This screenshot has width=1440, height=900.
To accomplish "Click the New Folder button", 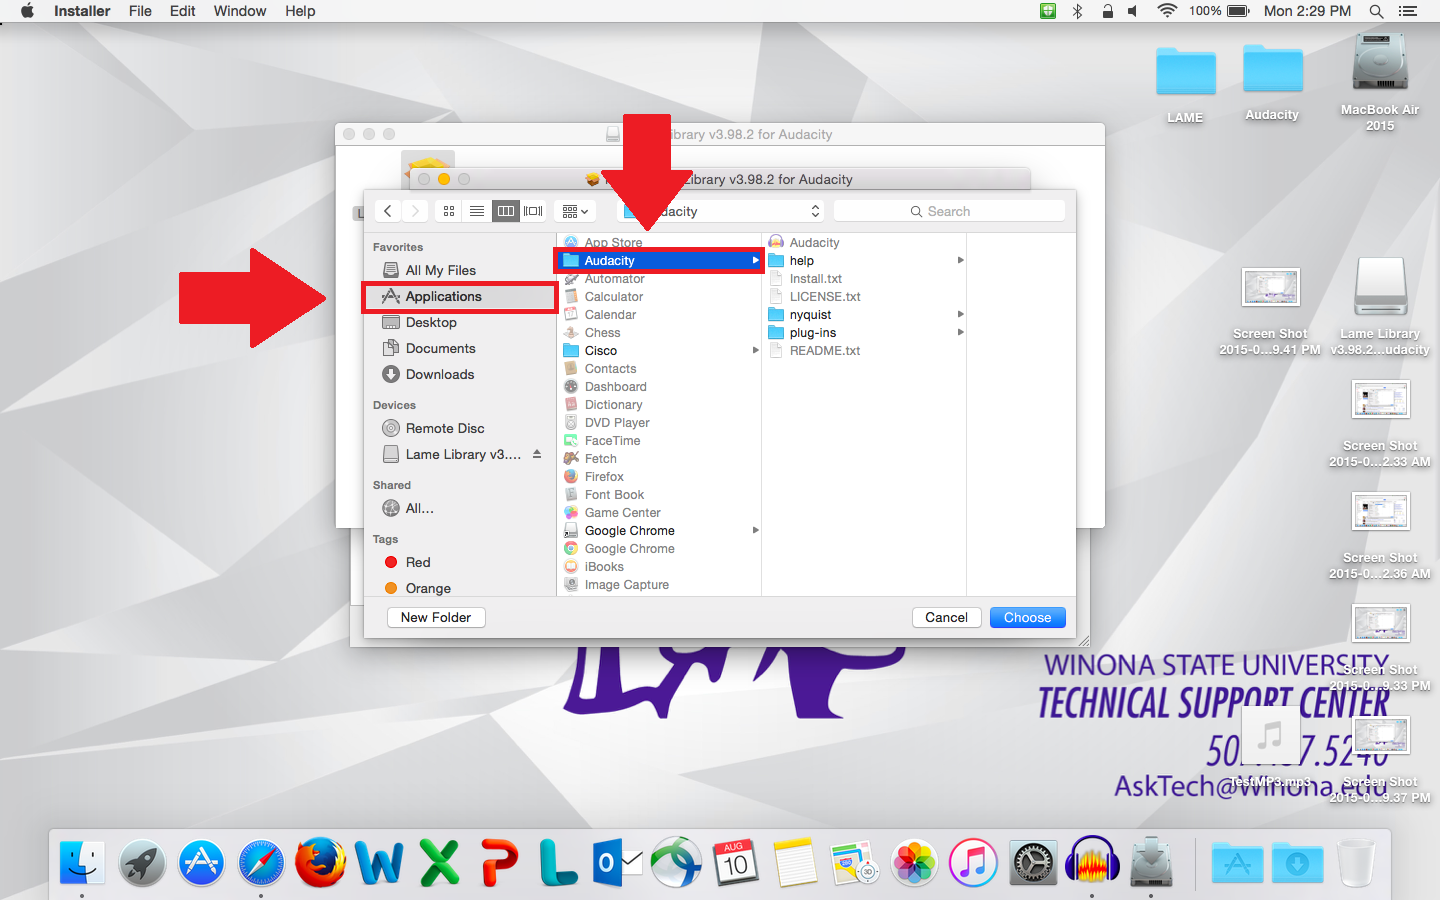I will (436, 617).
